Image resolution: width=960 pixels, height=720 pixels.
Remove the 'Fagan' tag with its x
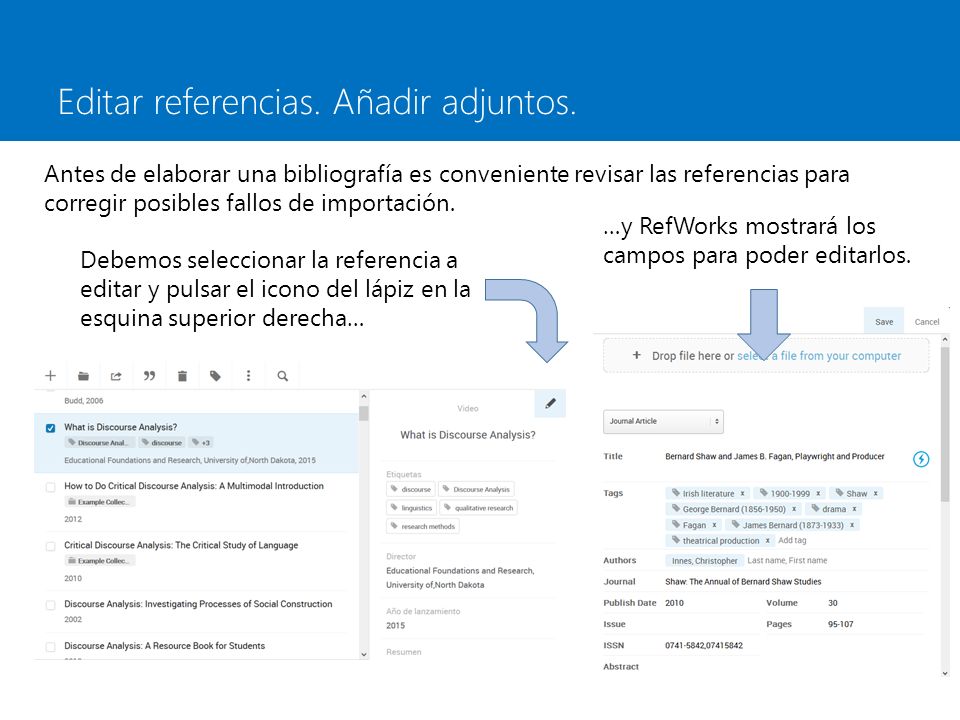(x=714, y=525)
